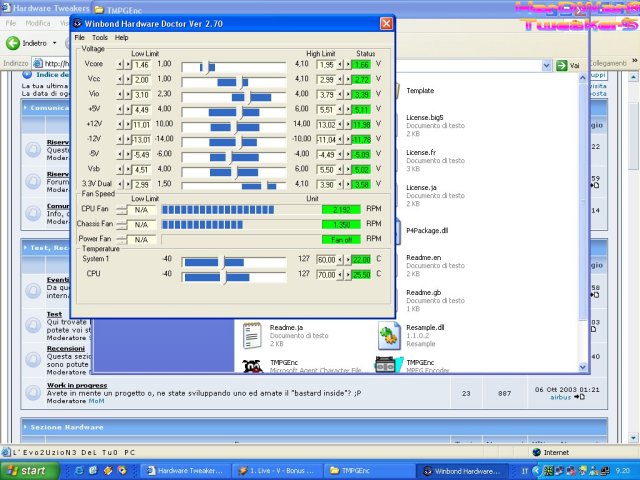Click the Vcore low limit field showing 1,46
The width and height of the screenshot is (640, 480).
[x=141, y=65]
